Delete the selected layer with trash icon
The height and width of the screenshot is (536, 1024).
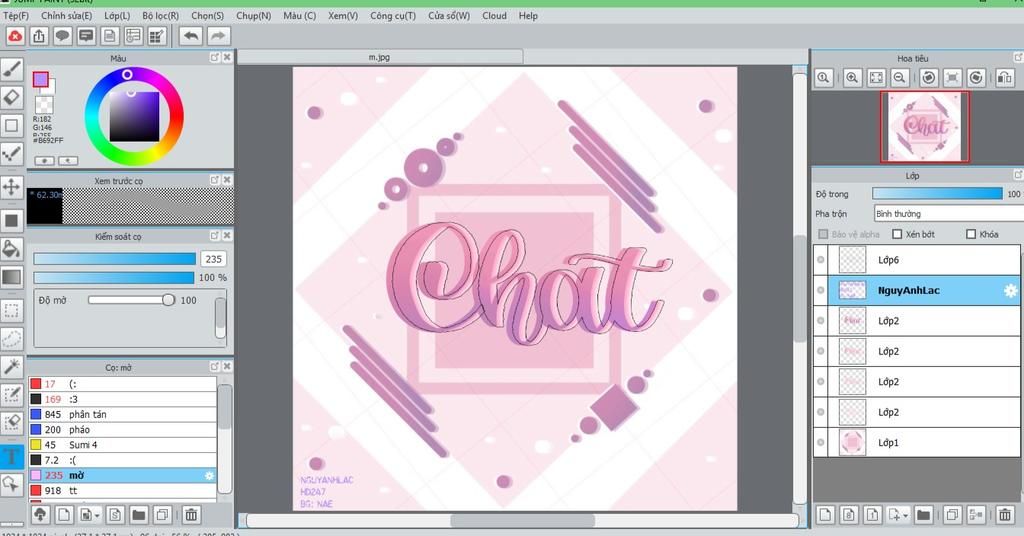tap(1004, 515)
